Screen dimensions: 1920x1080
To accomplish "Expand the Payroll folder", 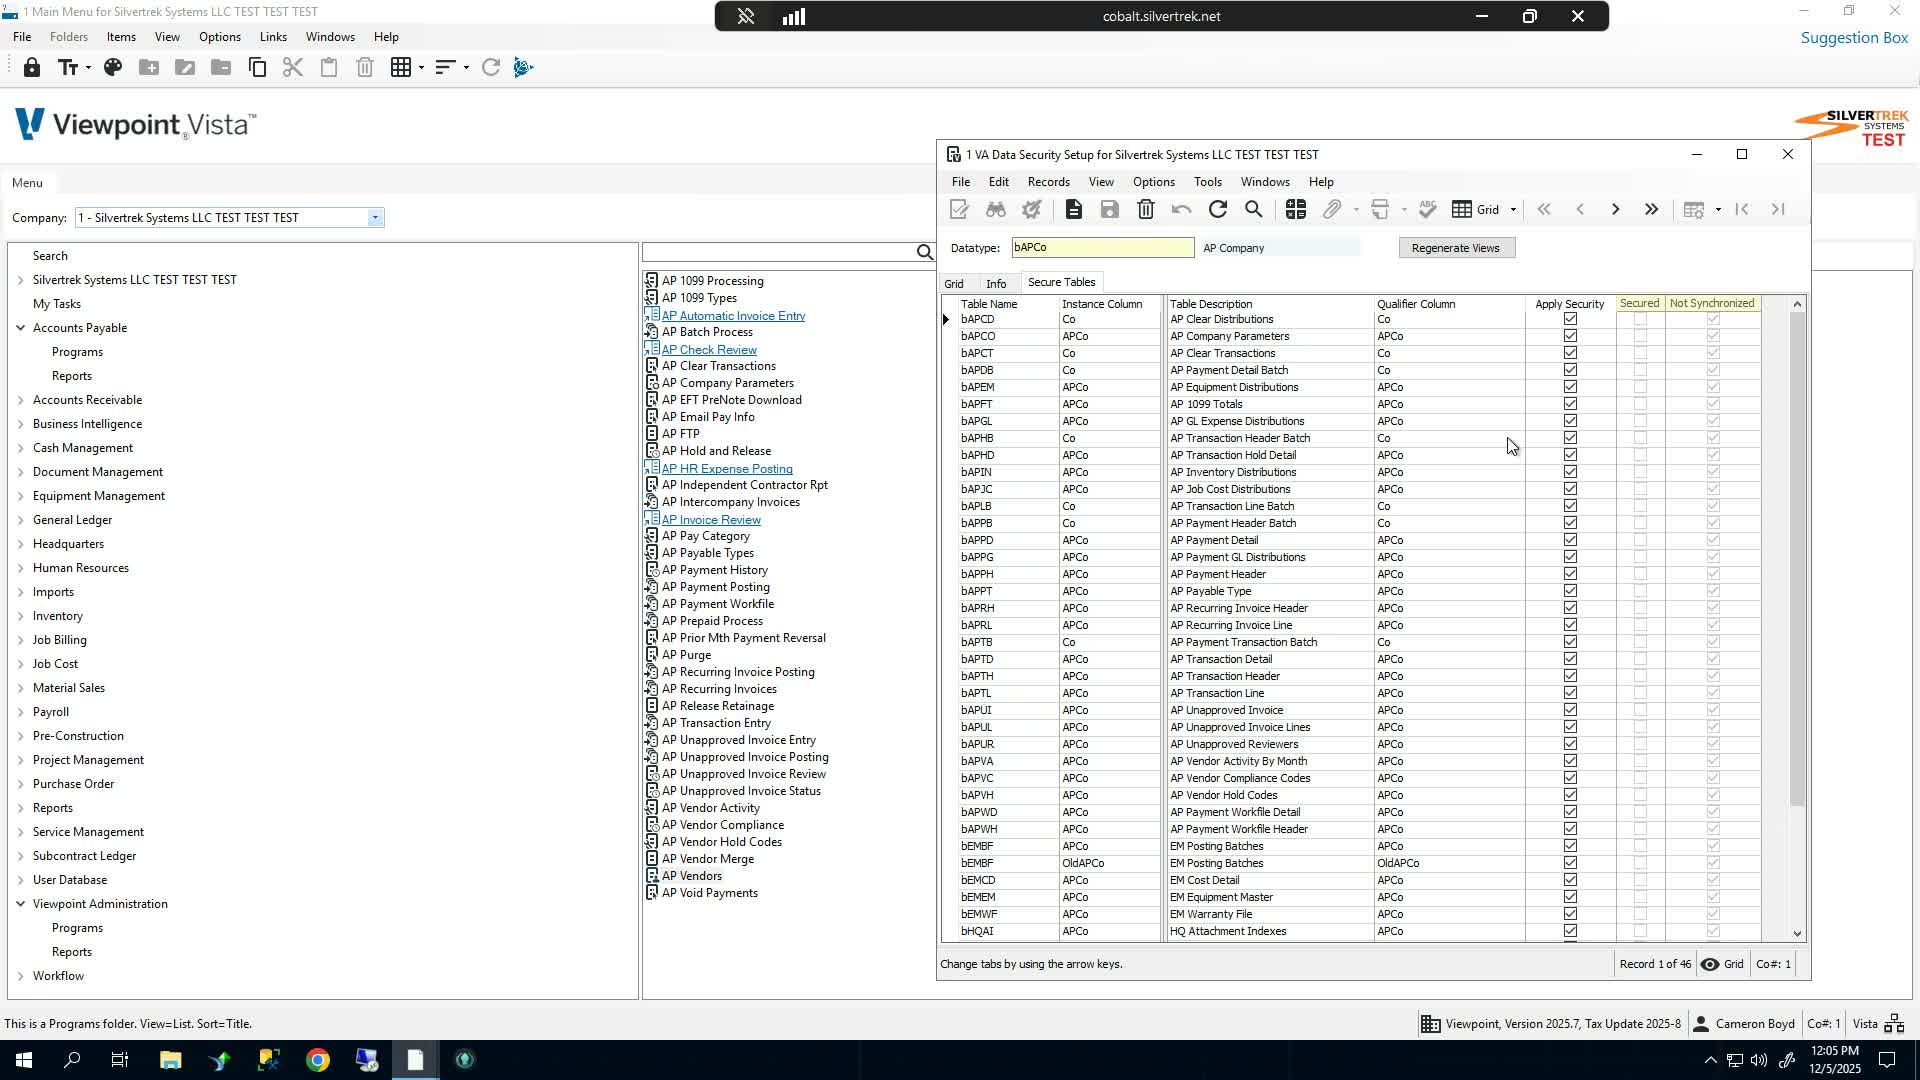I will pyautogui.click(x=21, y=712).
